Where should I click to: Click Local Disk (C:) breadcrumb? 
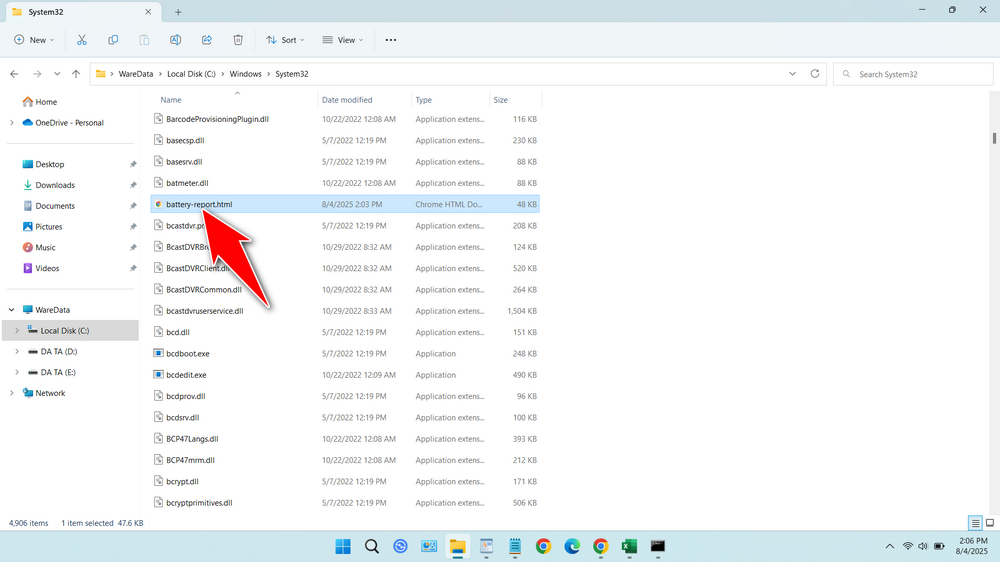point(191,74)
